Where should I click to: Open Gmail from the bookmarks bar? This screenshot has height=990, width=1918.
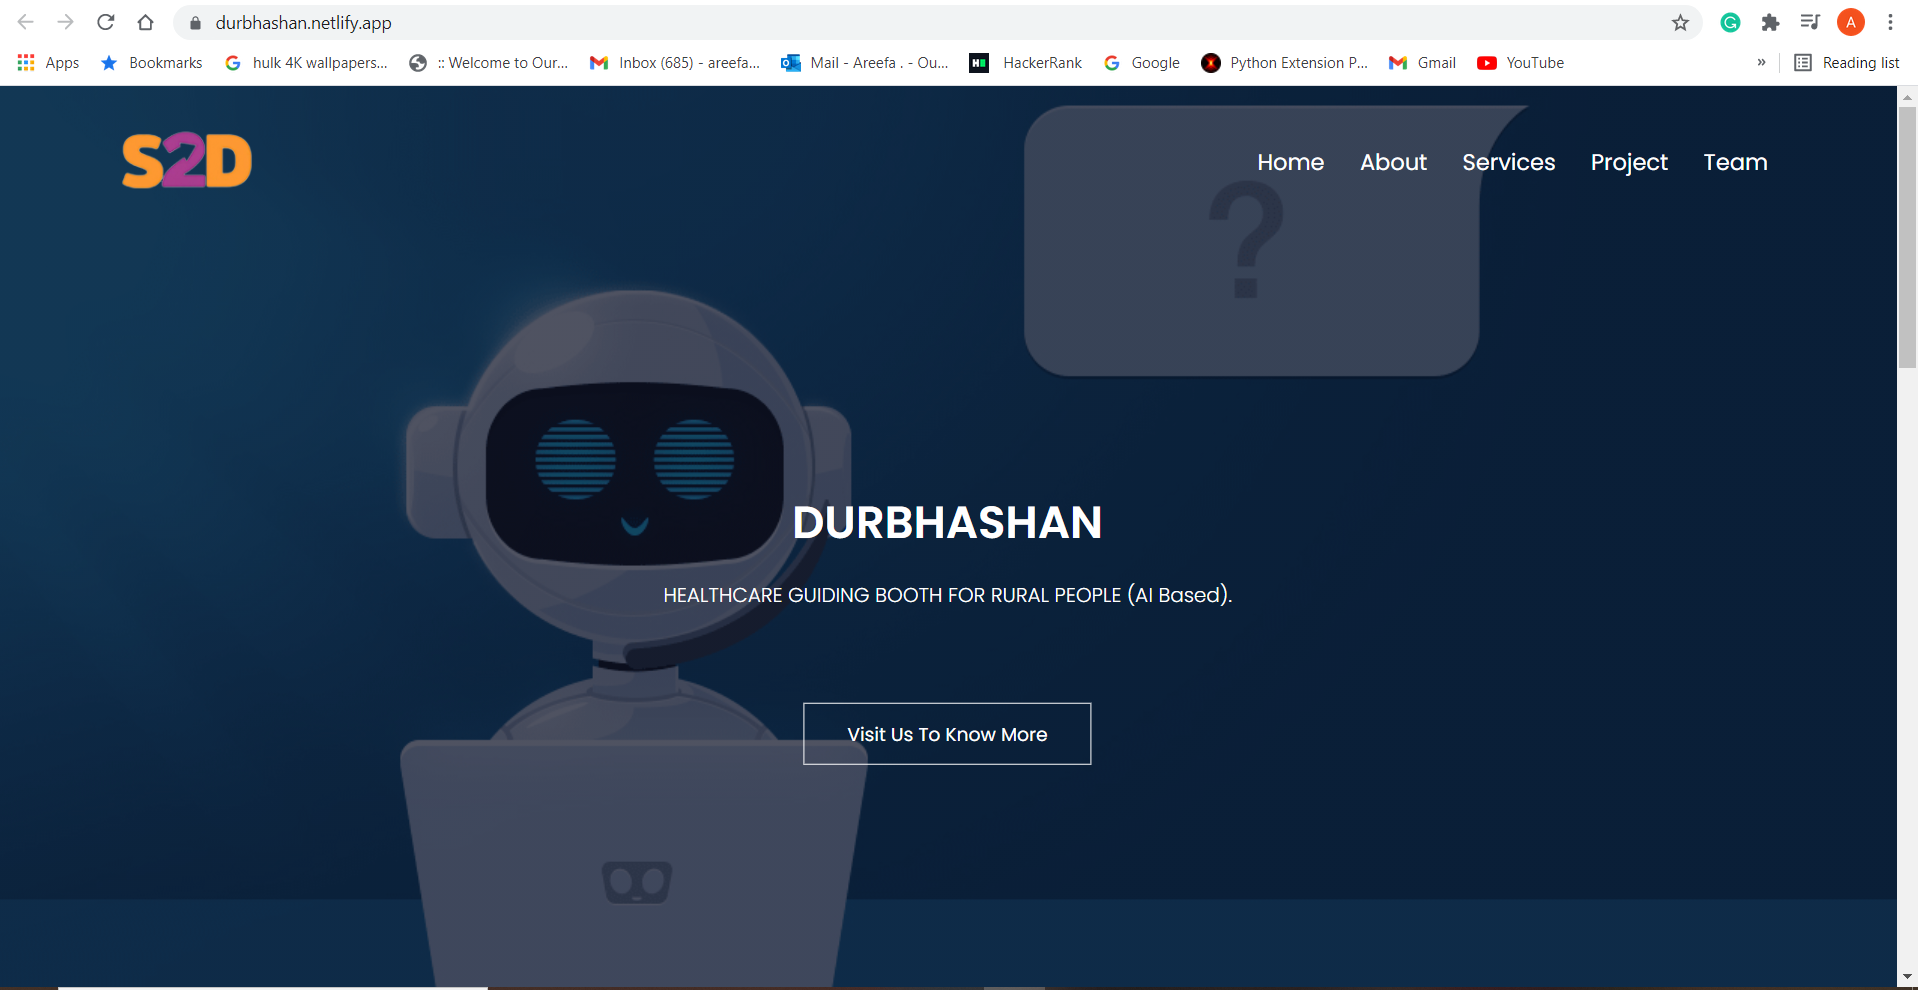click(1421, 62)
